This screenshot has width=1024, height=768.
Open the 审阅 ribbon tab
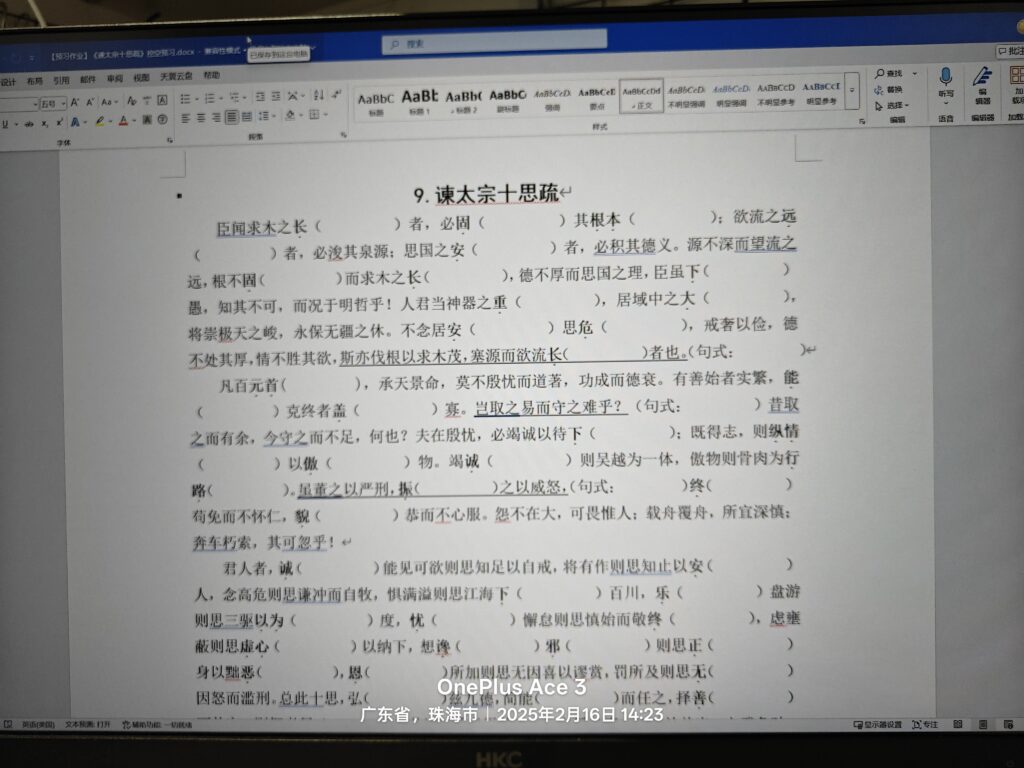tap(115, 79)
